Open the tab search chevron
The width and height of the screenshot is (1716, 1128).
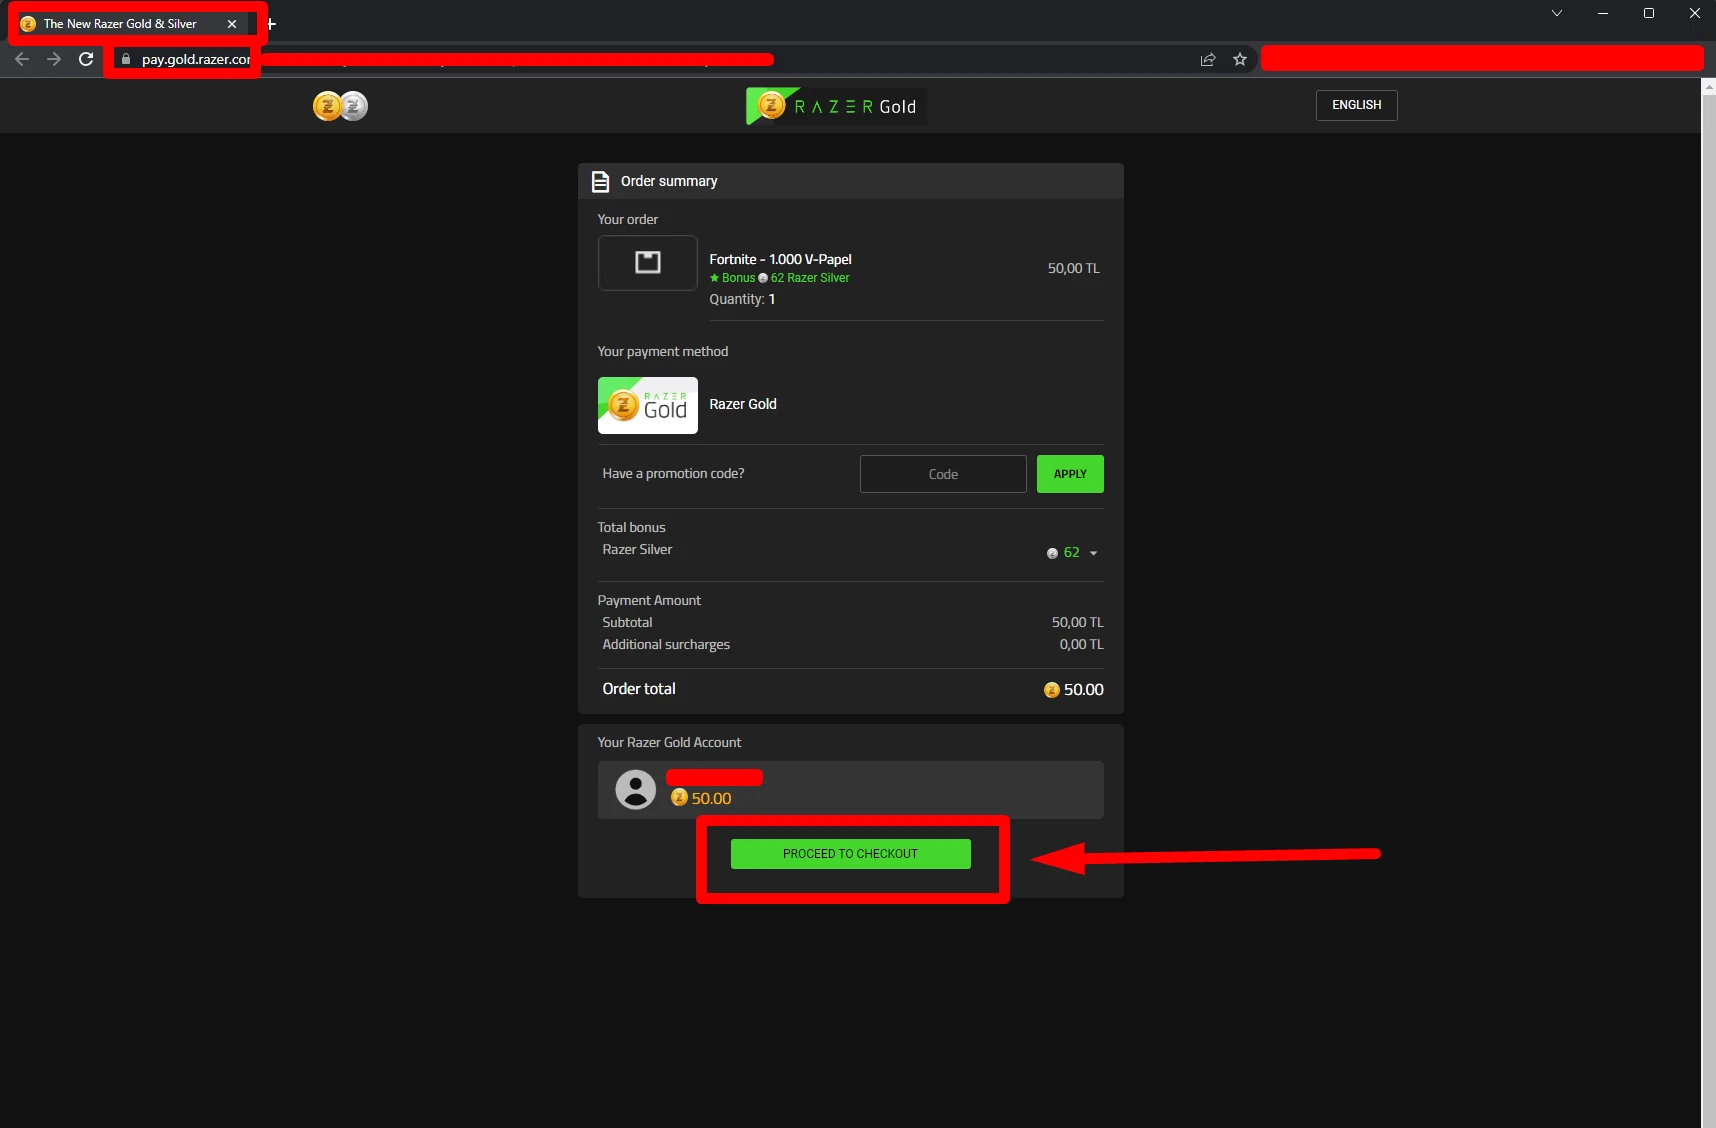1557,13
